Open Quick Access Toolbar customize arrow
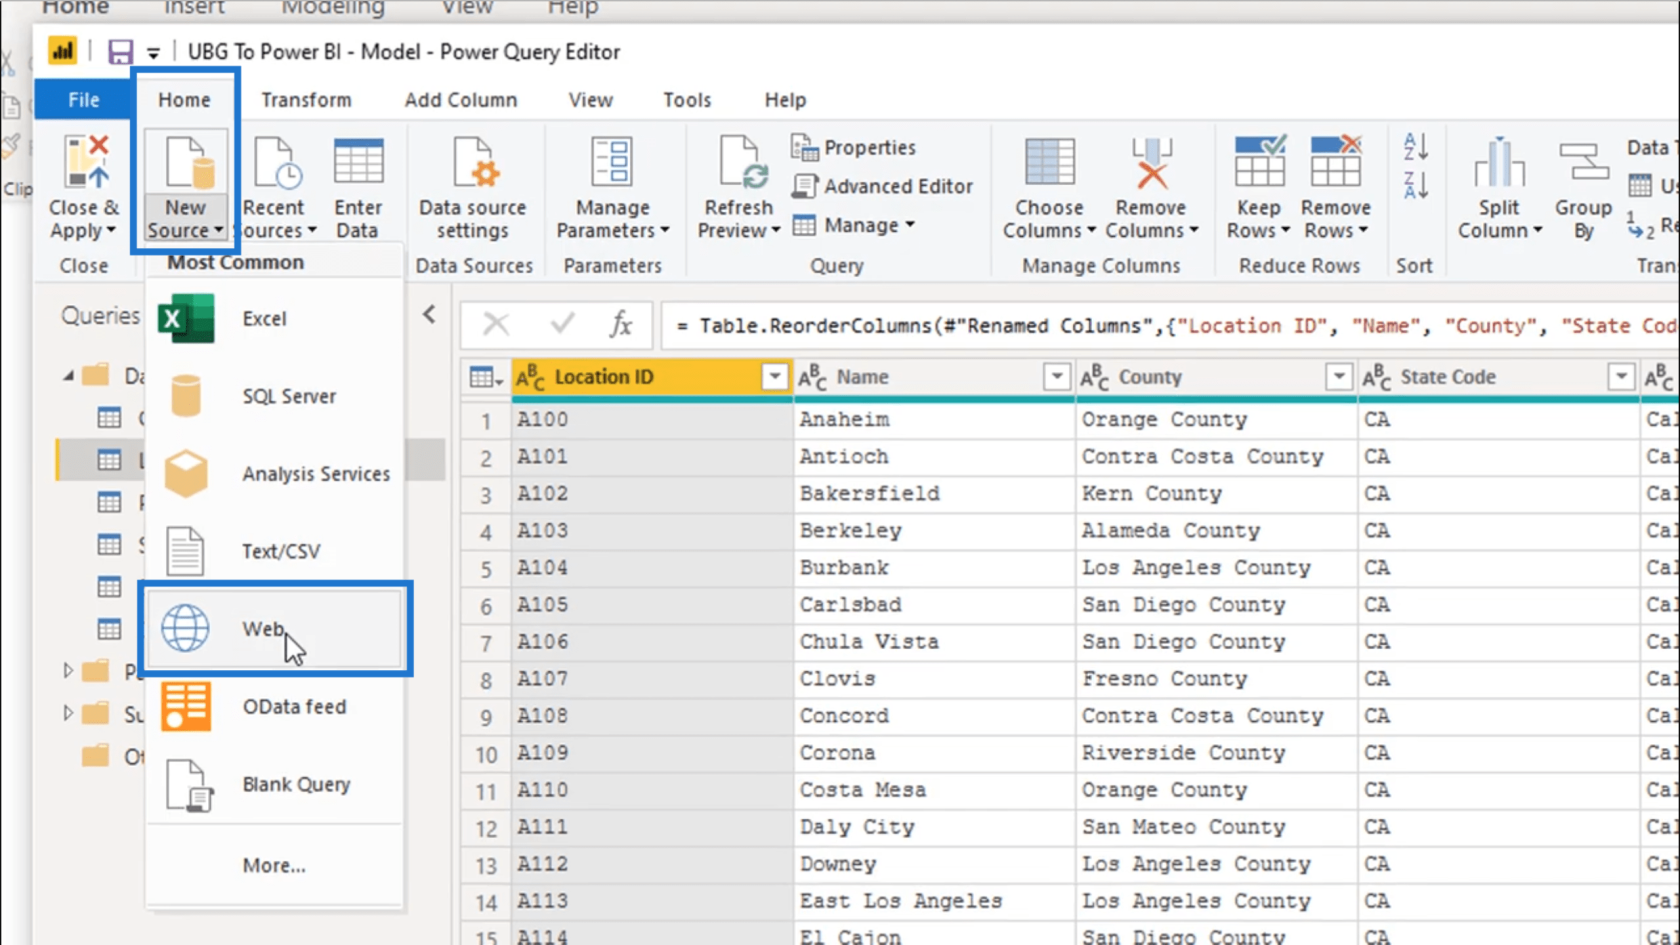This screenshot has height=945, width=1680. pyautogui.click(x=153, y=53)
